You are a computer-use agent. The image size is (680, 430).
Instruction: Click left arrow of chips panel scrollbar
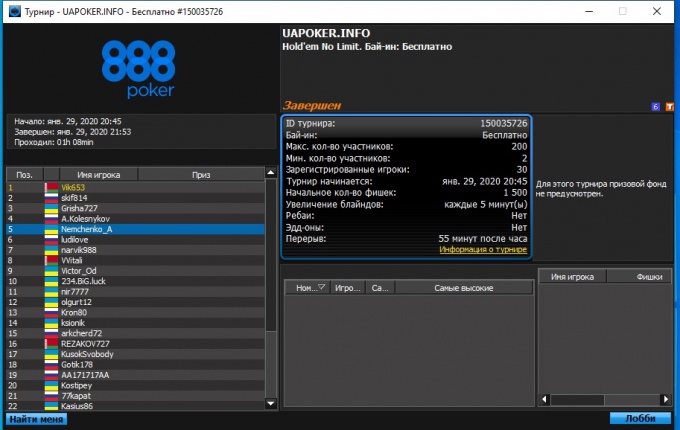pyautogui.click(x=545, y=399)
